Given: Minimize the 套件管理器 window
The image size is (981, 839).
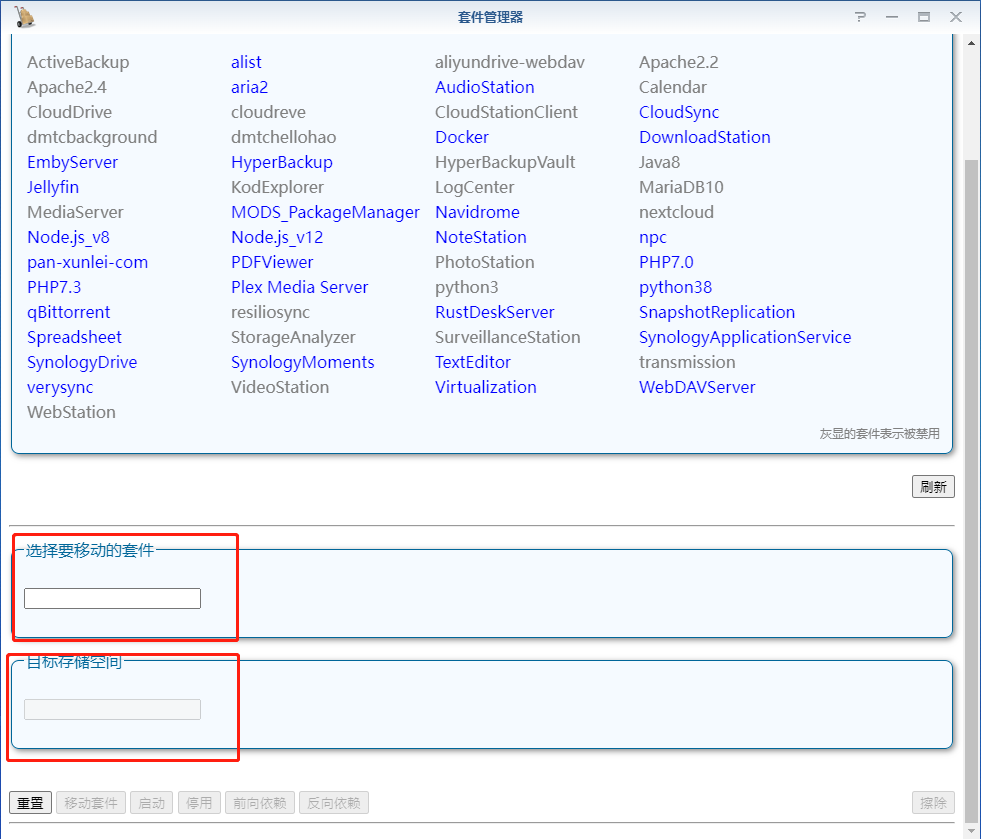Looking at the screenshot, I should pos(892,17).
